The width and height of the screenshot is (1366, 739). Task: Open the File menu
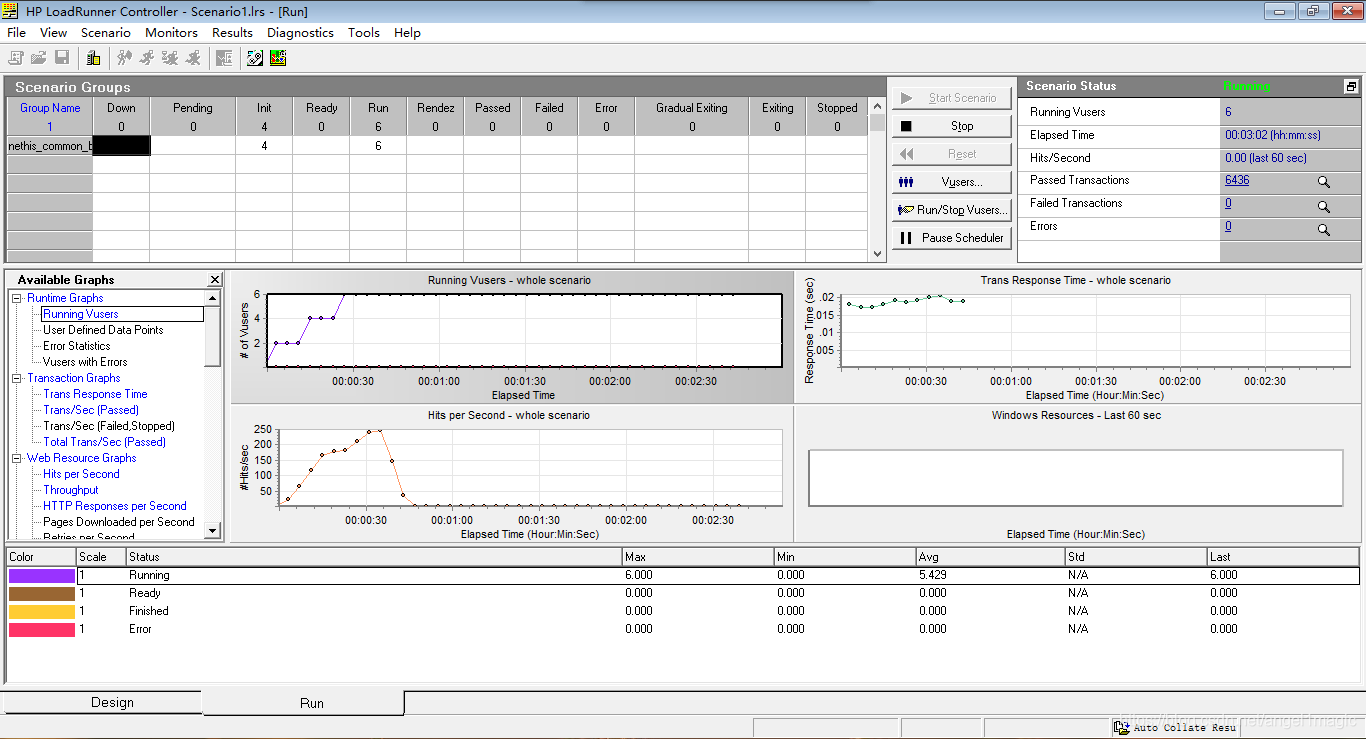pyautogui.click(x=16, y=32)
